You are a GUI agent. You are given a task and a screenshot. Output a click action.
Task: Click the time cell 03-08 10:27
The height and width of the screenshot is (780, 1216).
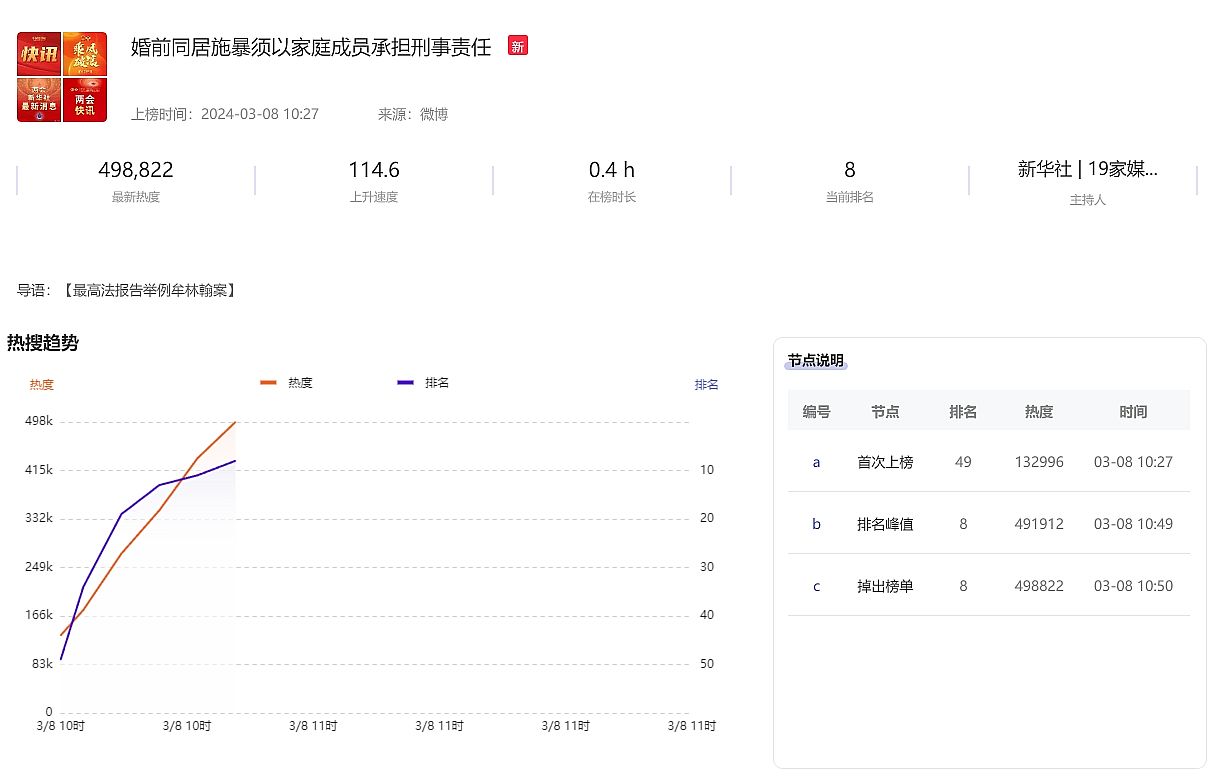click(x=1133, y=462)
